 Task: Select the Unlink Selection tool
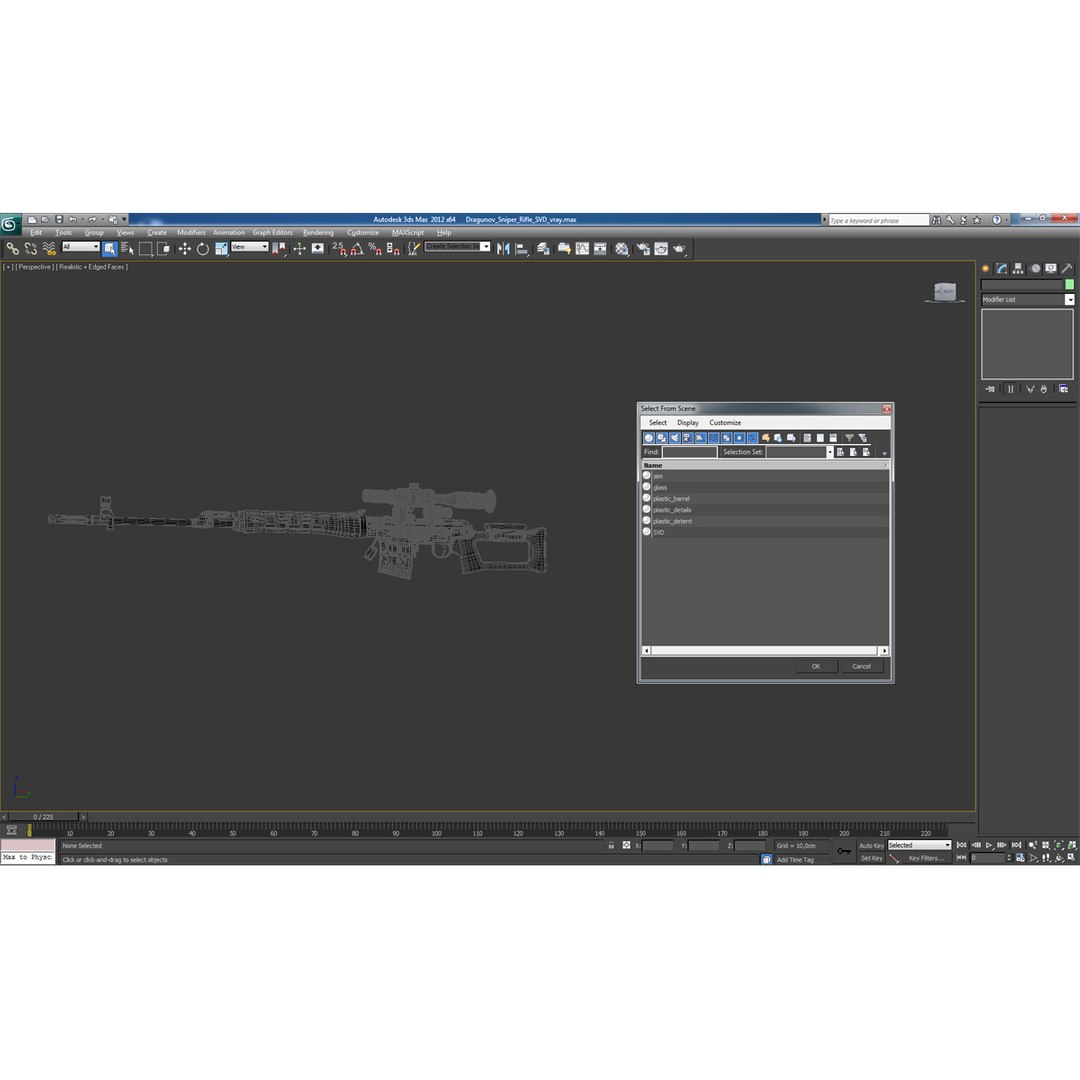click(x=30, y=249)
